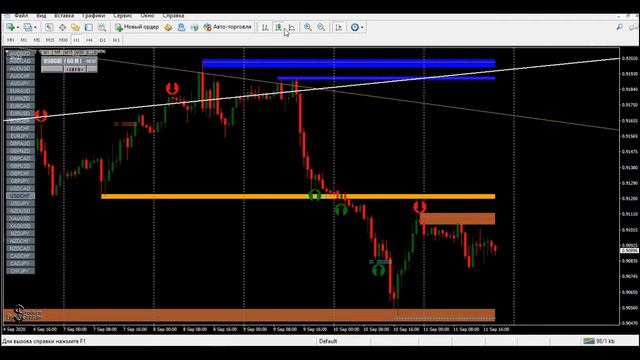
Task: Open the Вставка menu
Action: click(64, 16)
